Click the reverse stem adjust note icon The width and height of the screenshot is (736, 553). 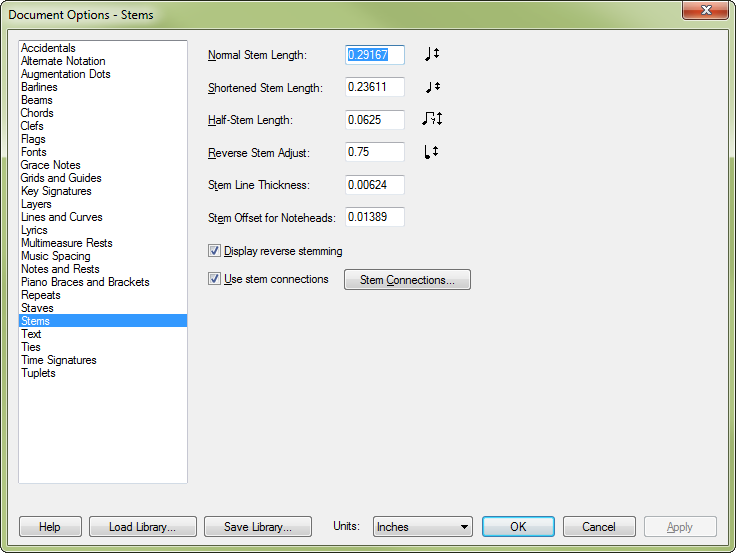431,152
